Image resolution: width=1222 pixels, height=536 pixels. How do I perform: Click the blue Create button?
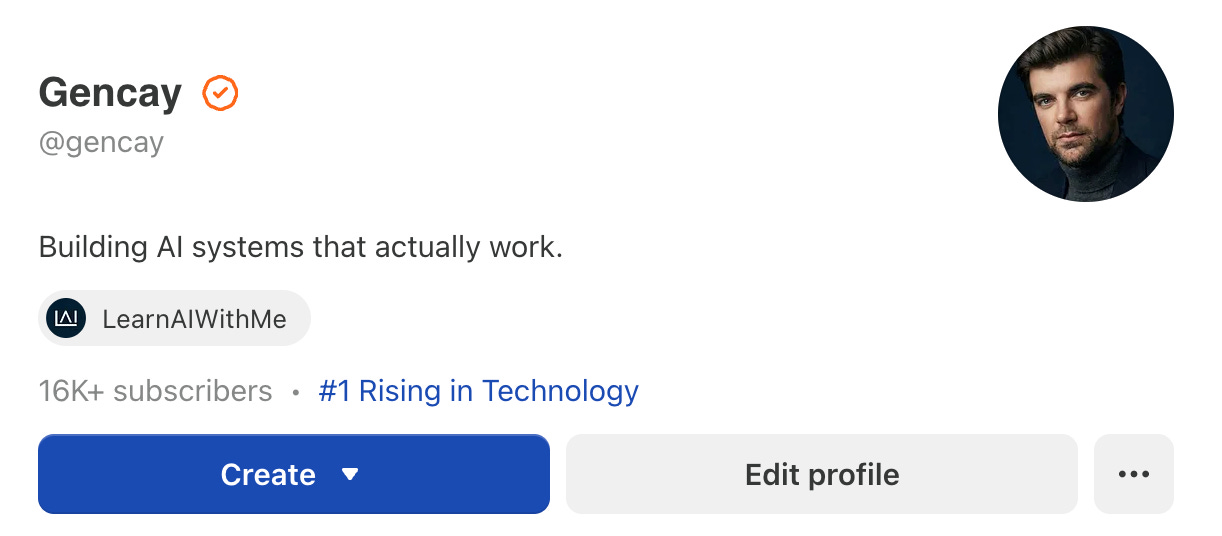[x=294, y=474]
